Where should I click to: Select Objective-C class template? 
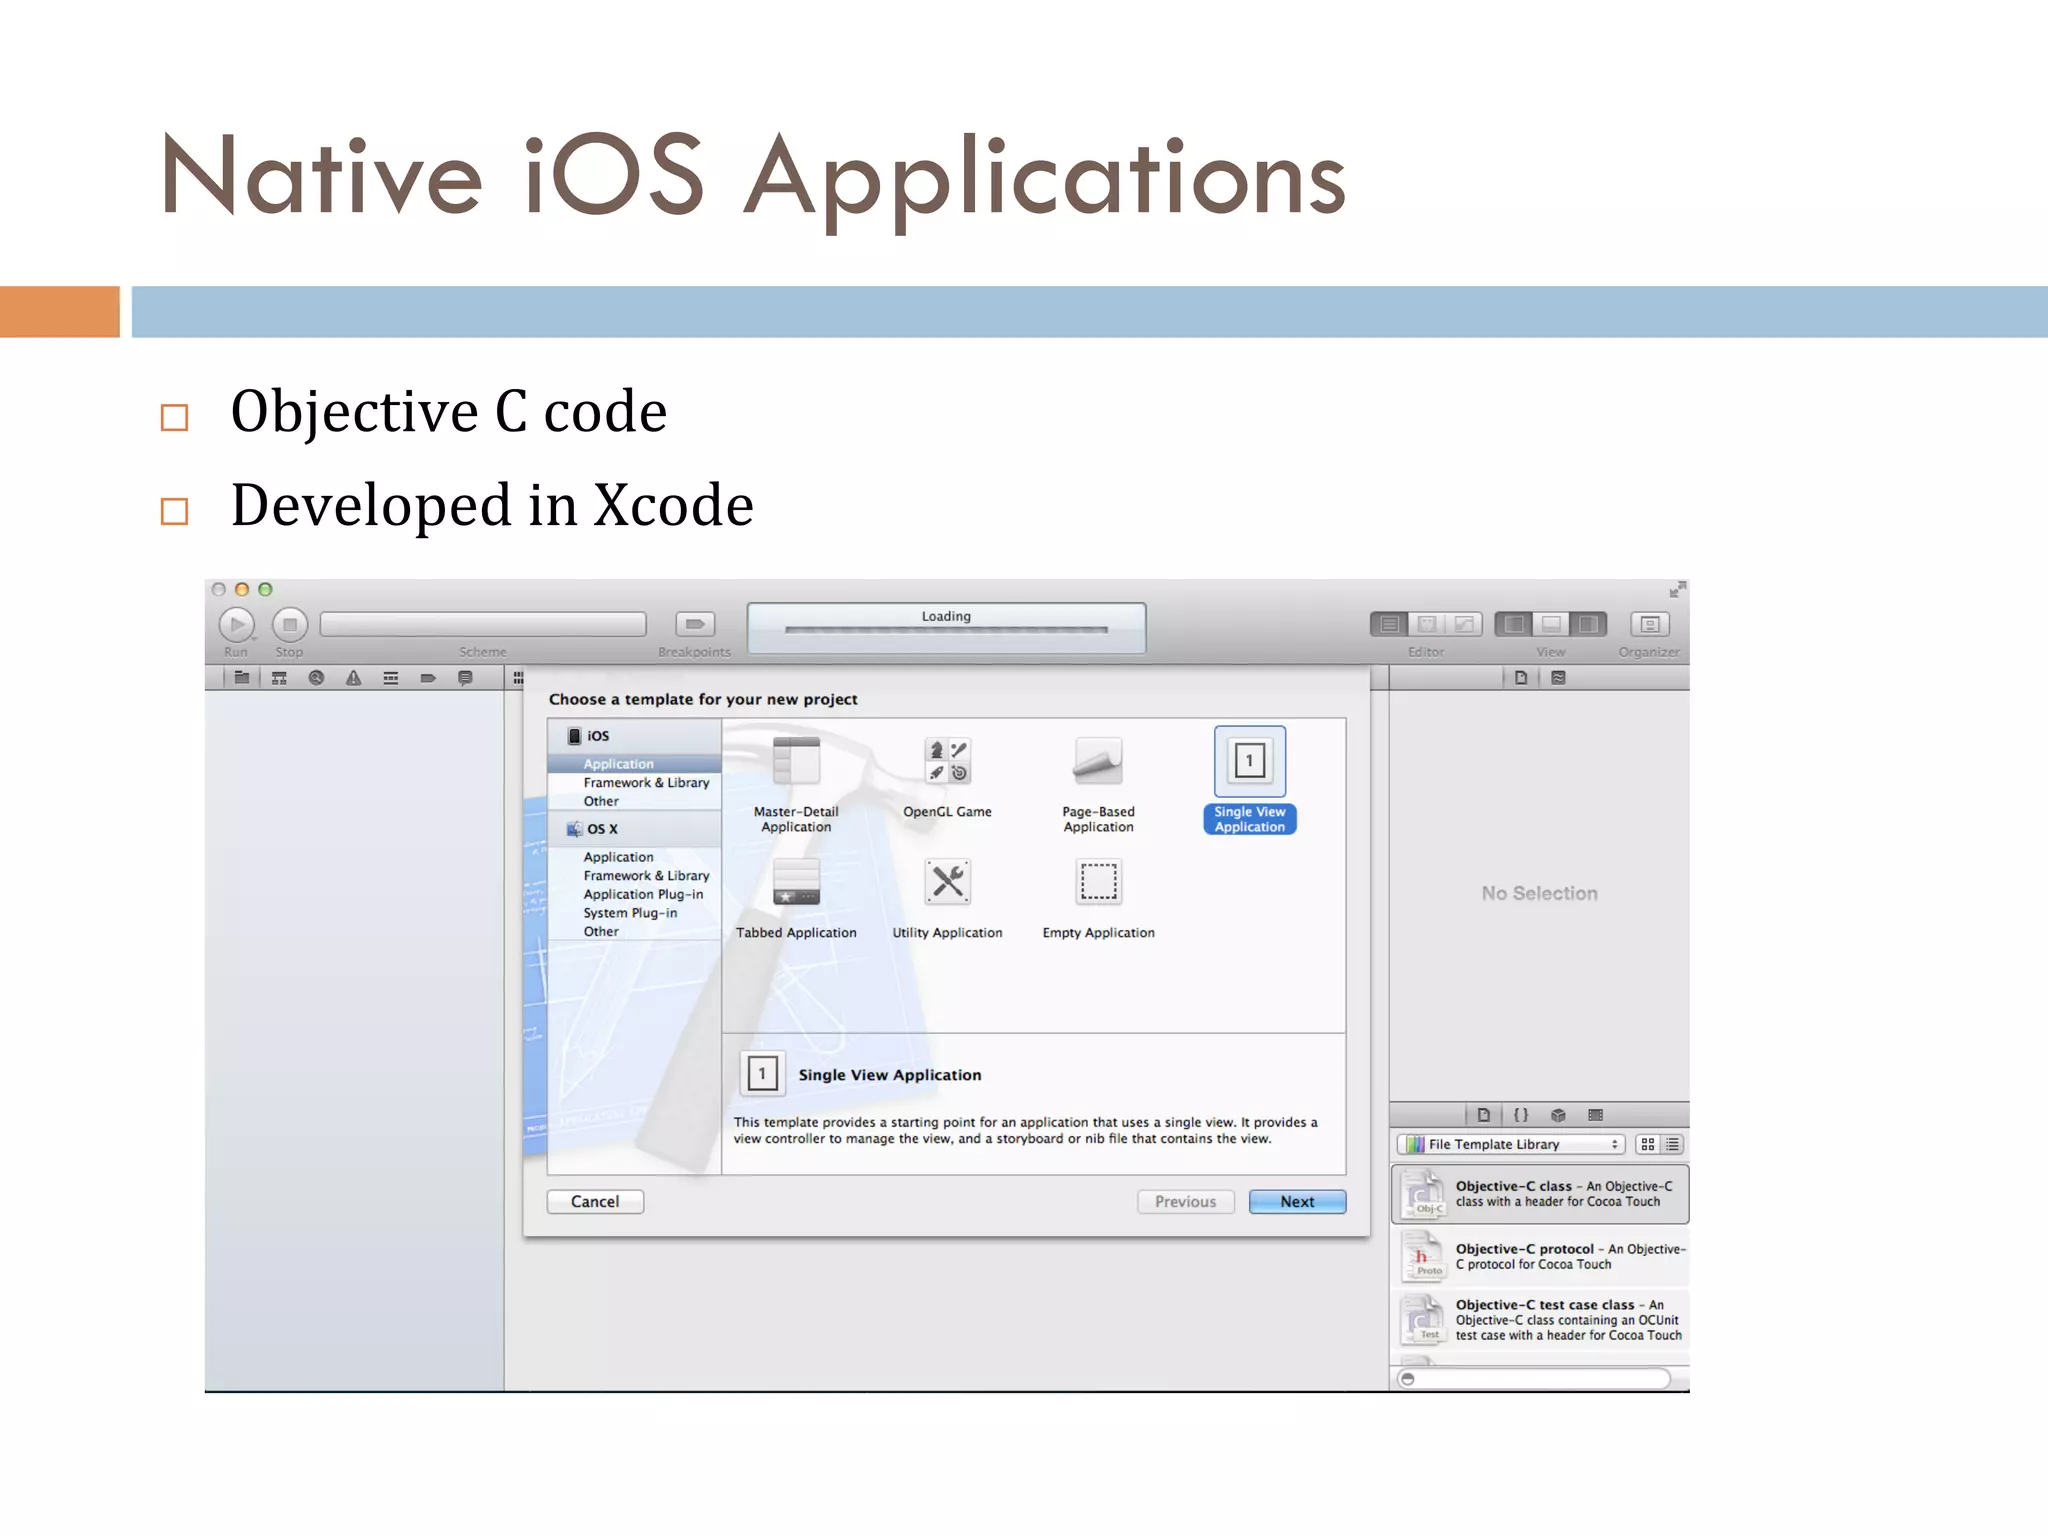[1540, 1194]
